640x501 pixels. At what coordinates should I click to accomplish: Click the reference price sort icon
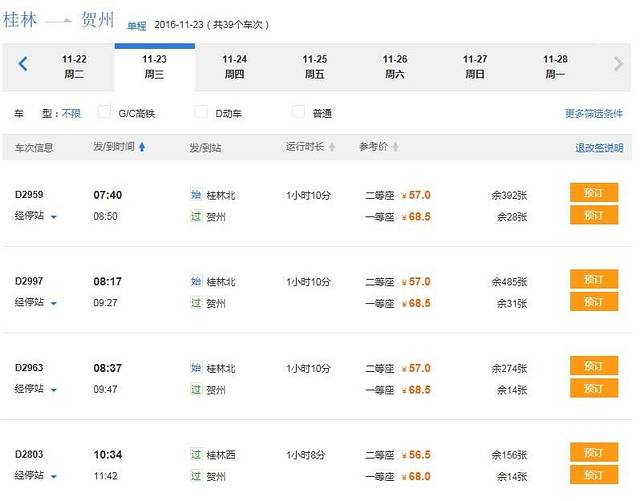395,148
